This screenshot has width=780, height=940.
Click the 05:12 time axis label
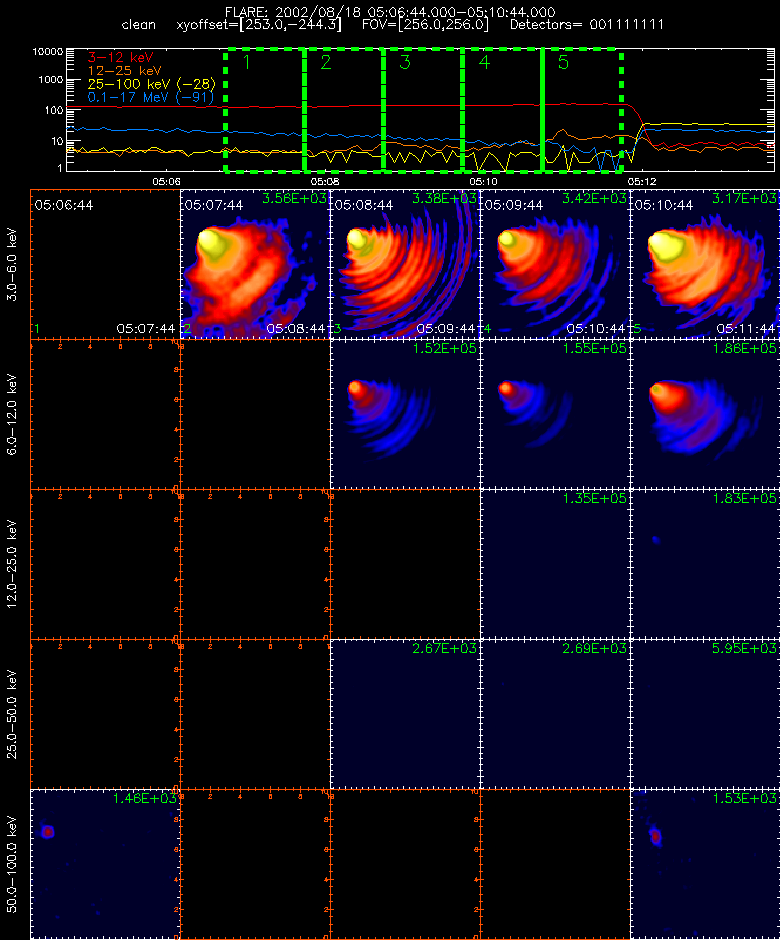tap(642, 181)
